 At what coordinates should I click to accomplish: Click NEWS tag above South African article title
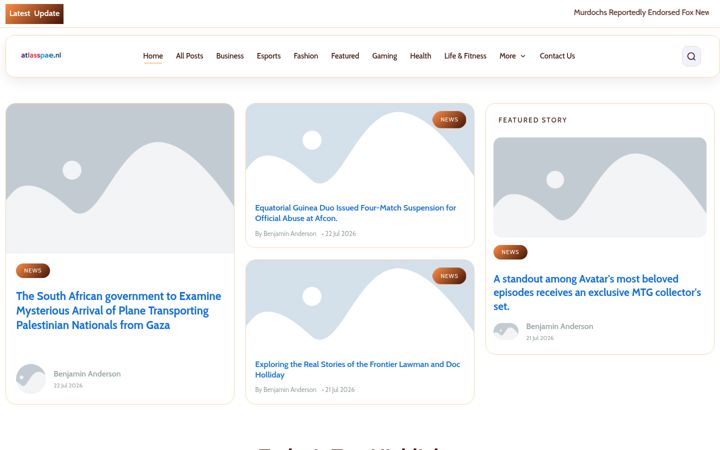coord(33,270)
